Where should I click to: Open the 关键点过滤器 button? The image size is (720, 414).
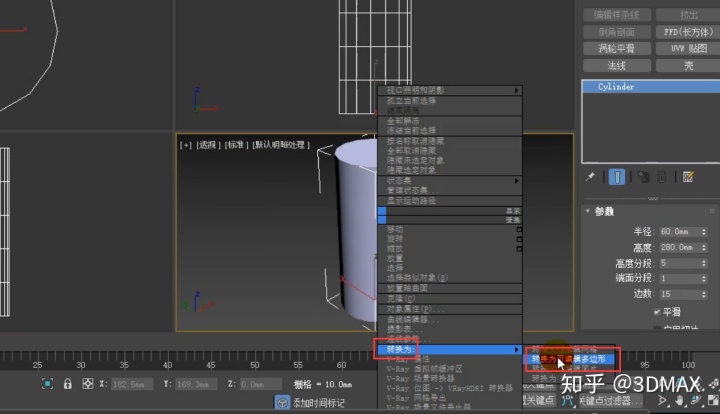click(x=610, y=401)
